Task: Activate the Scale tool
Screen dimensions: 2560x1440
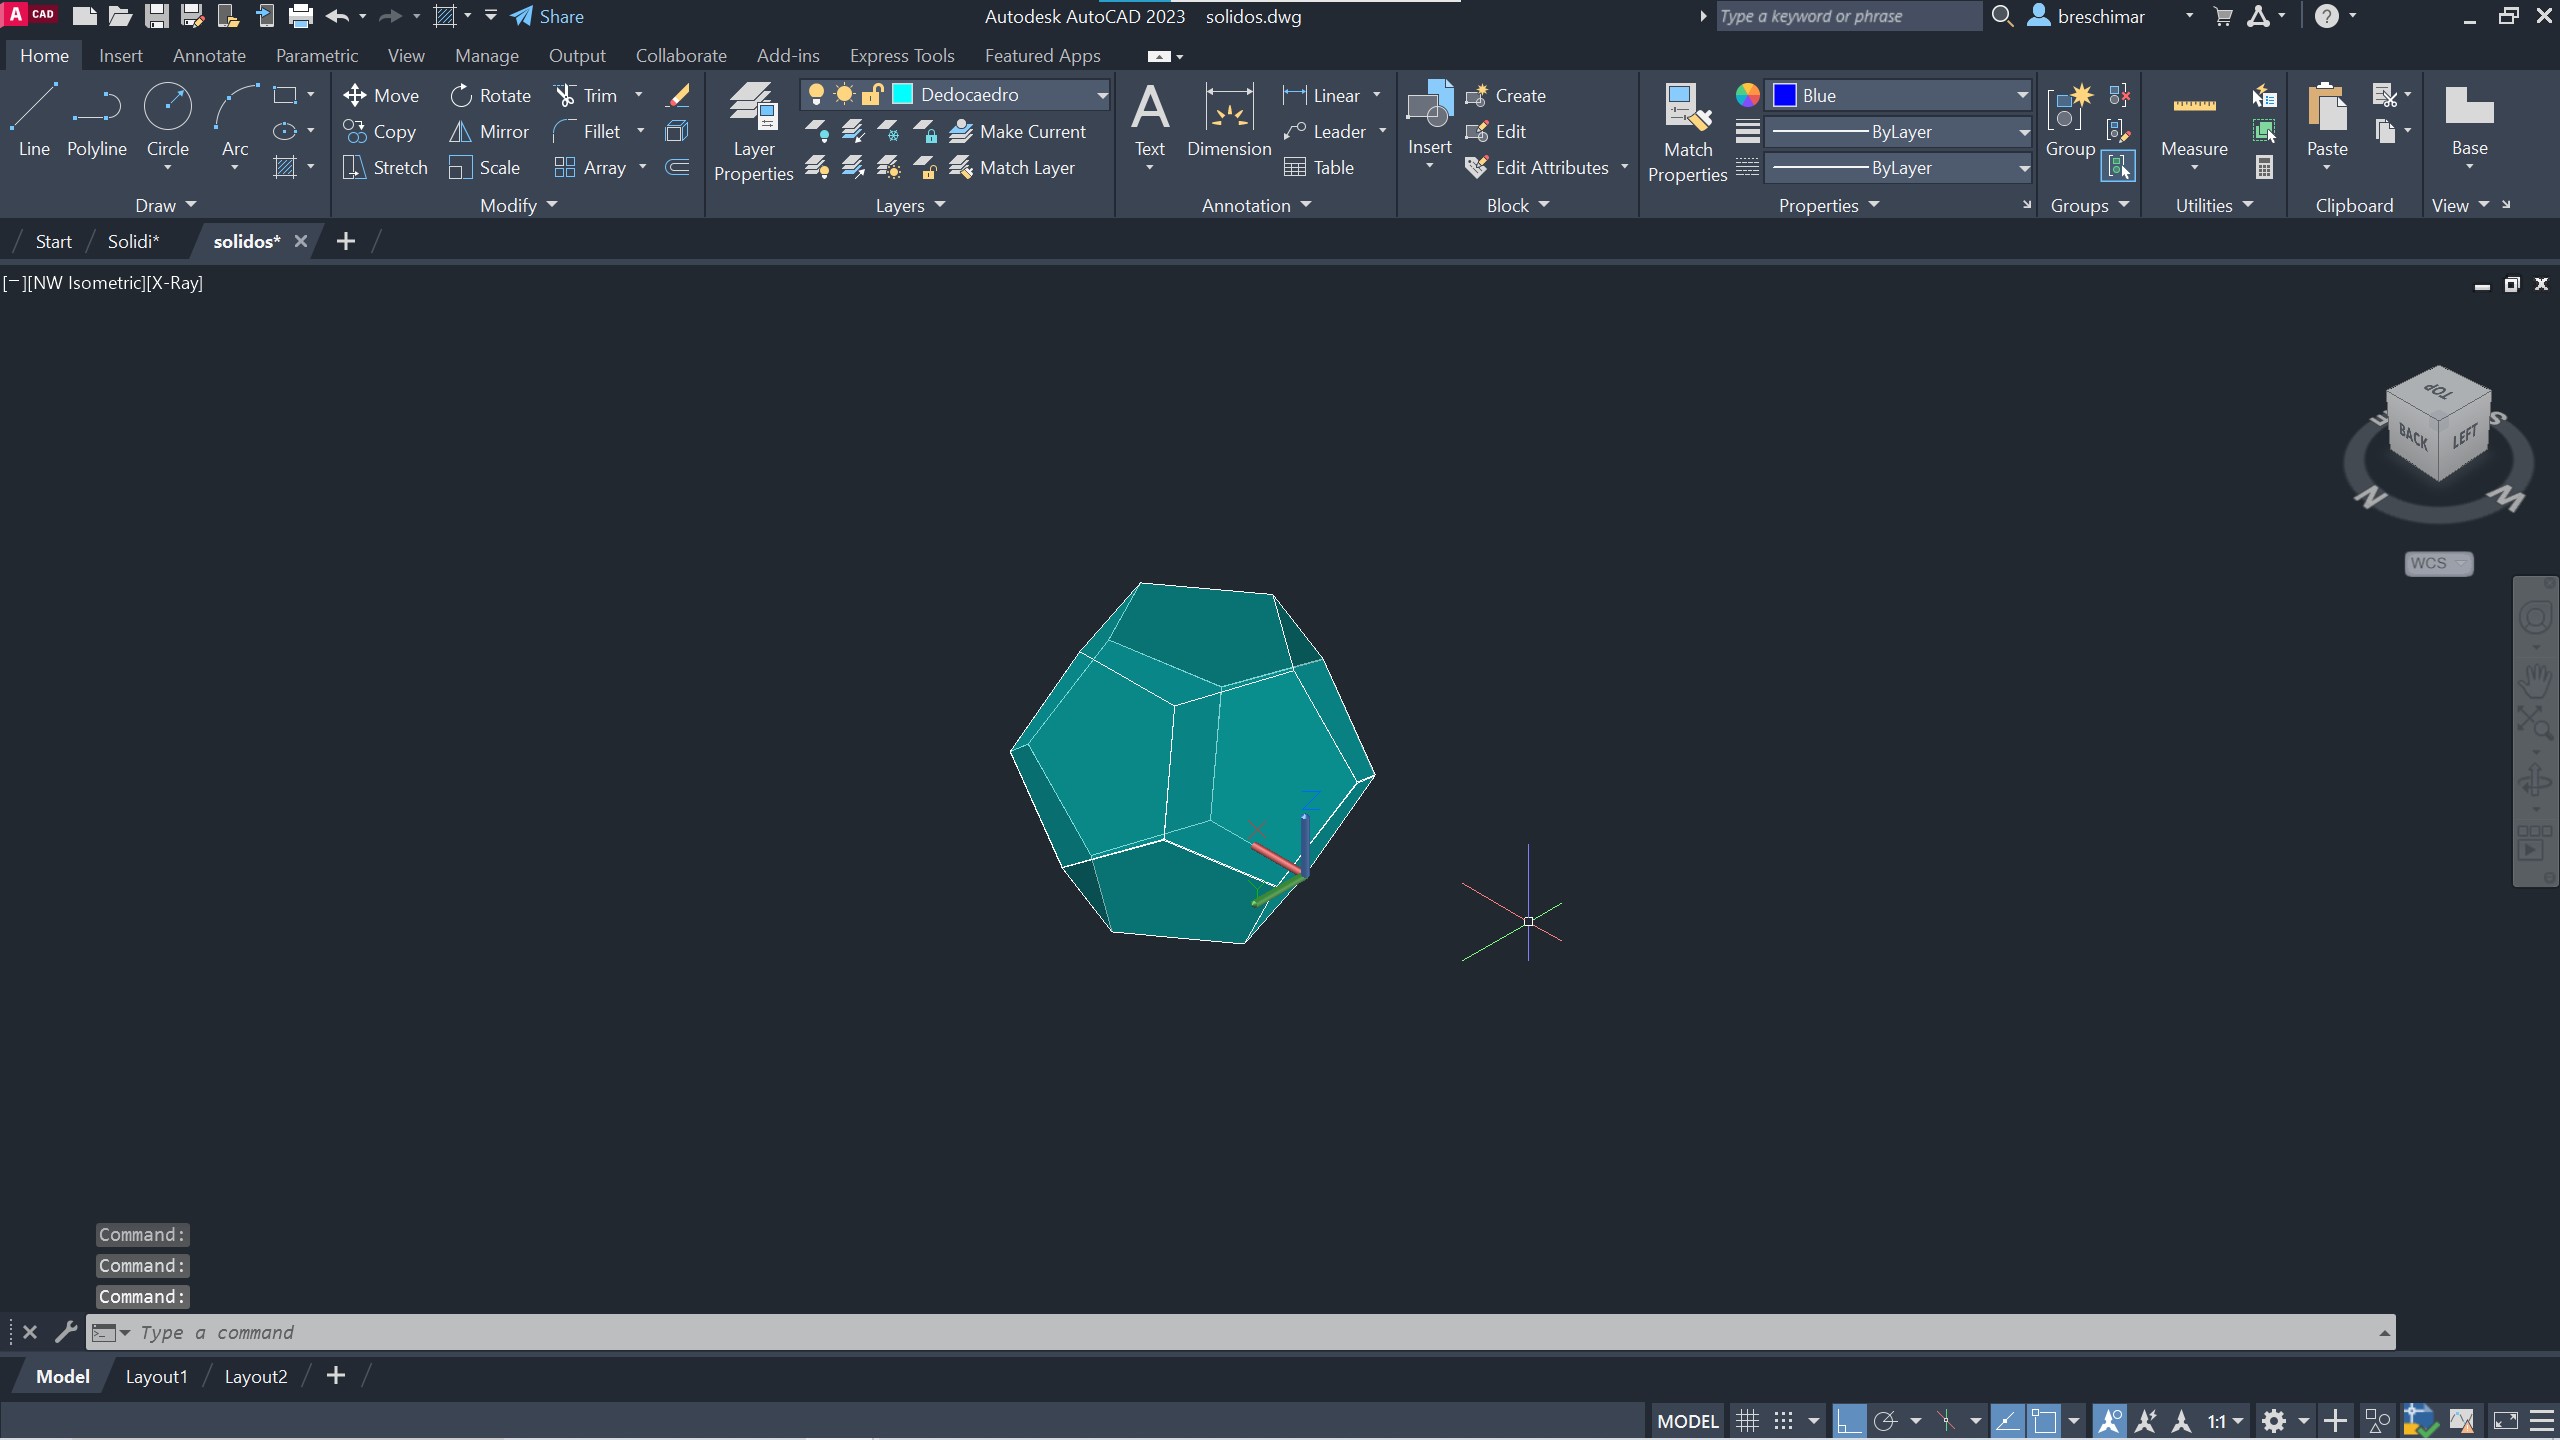Action: 484,167
